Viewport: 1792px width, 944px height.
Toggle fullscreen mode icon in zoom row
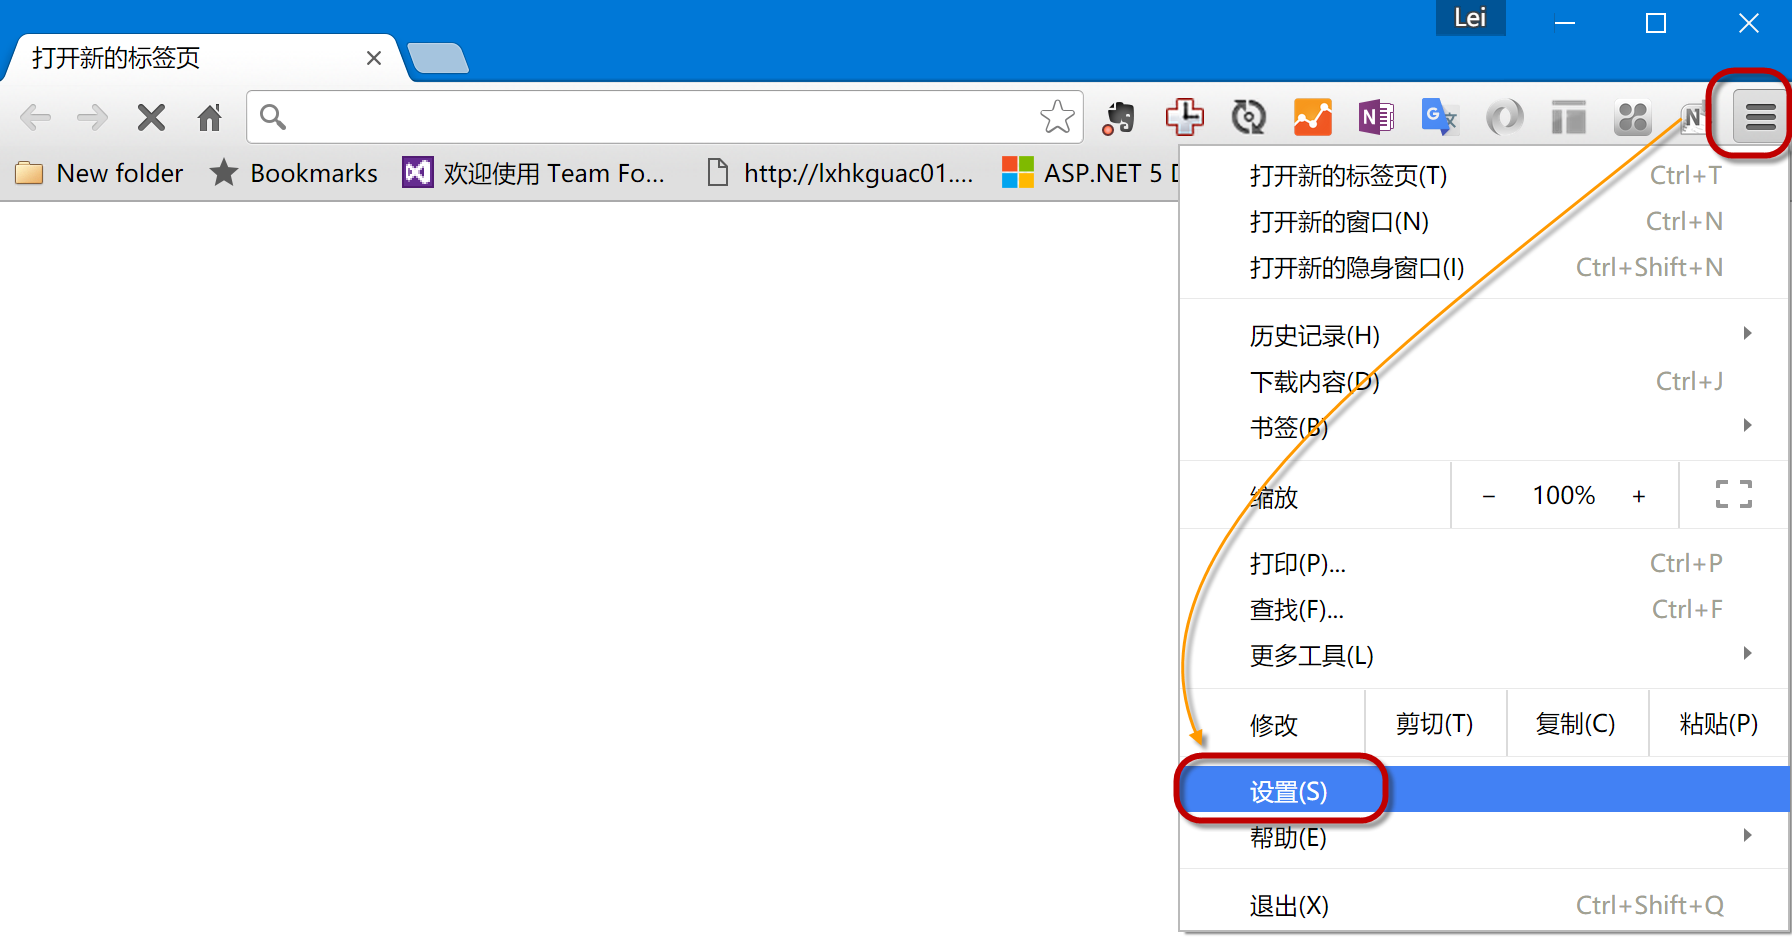[1734, 494]
